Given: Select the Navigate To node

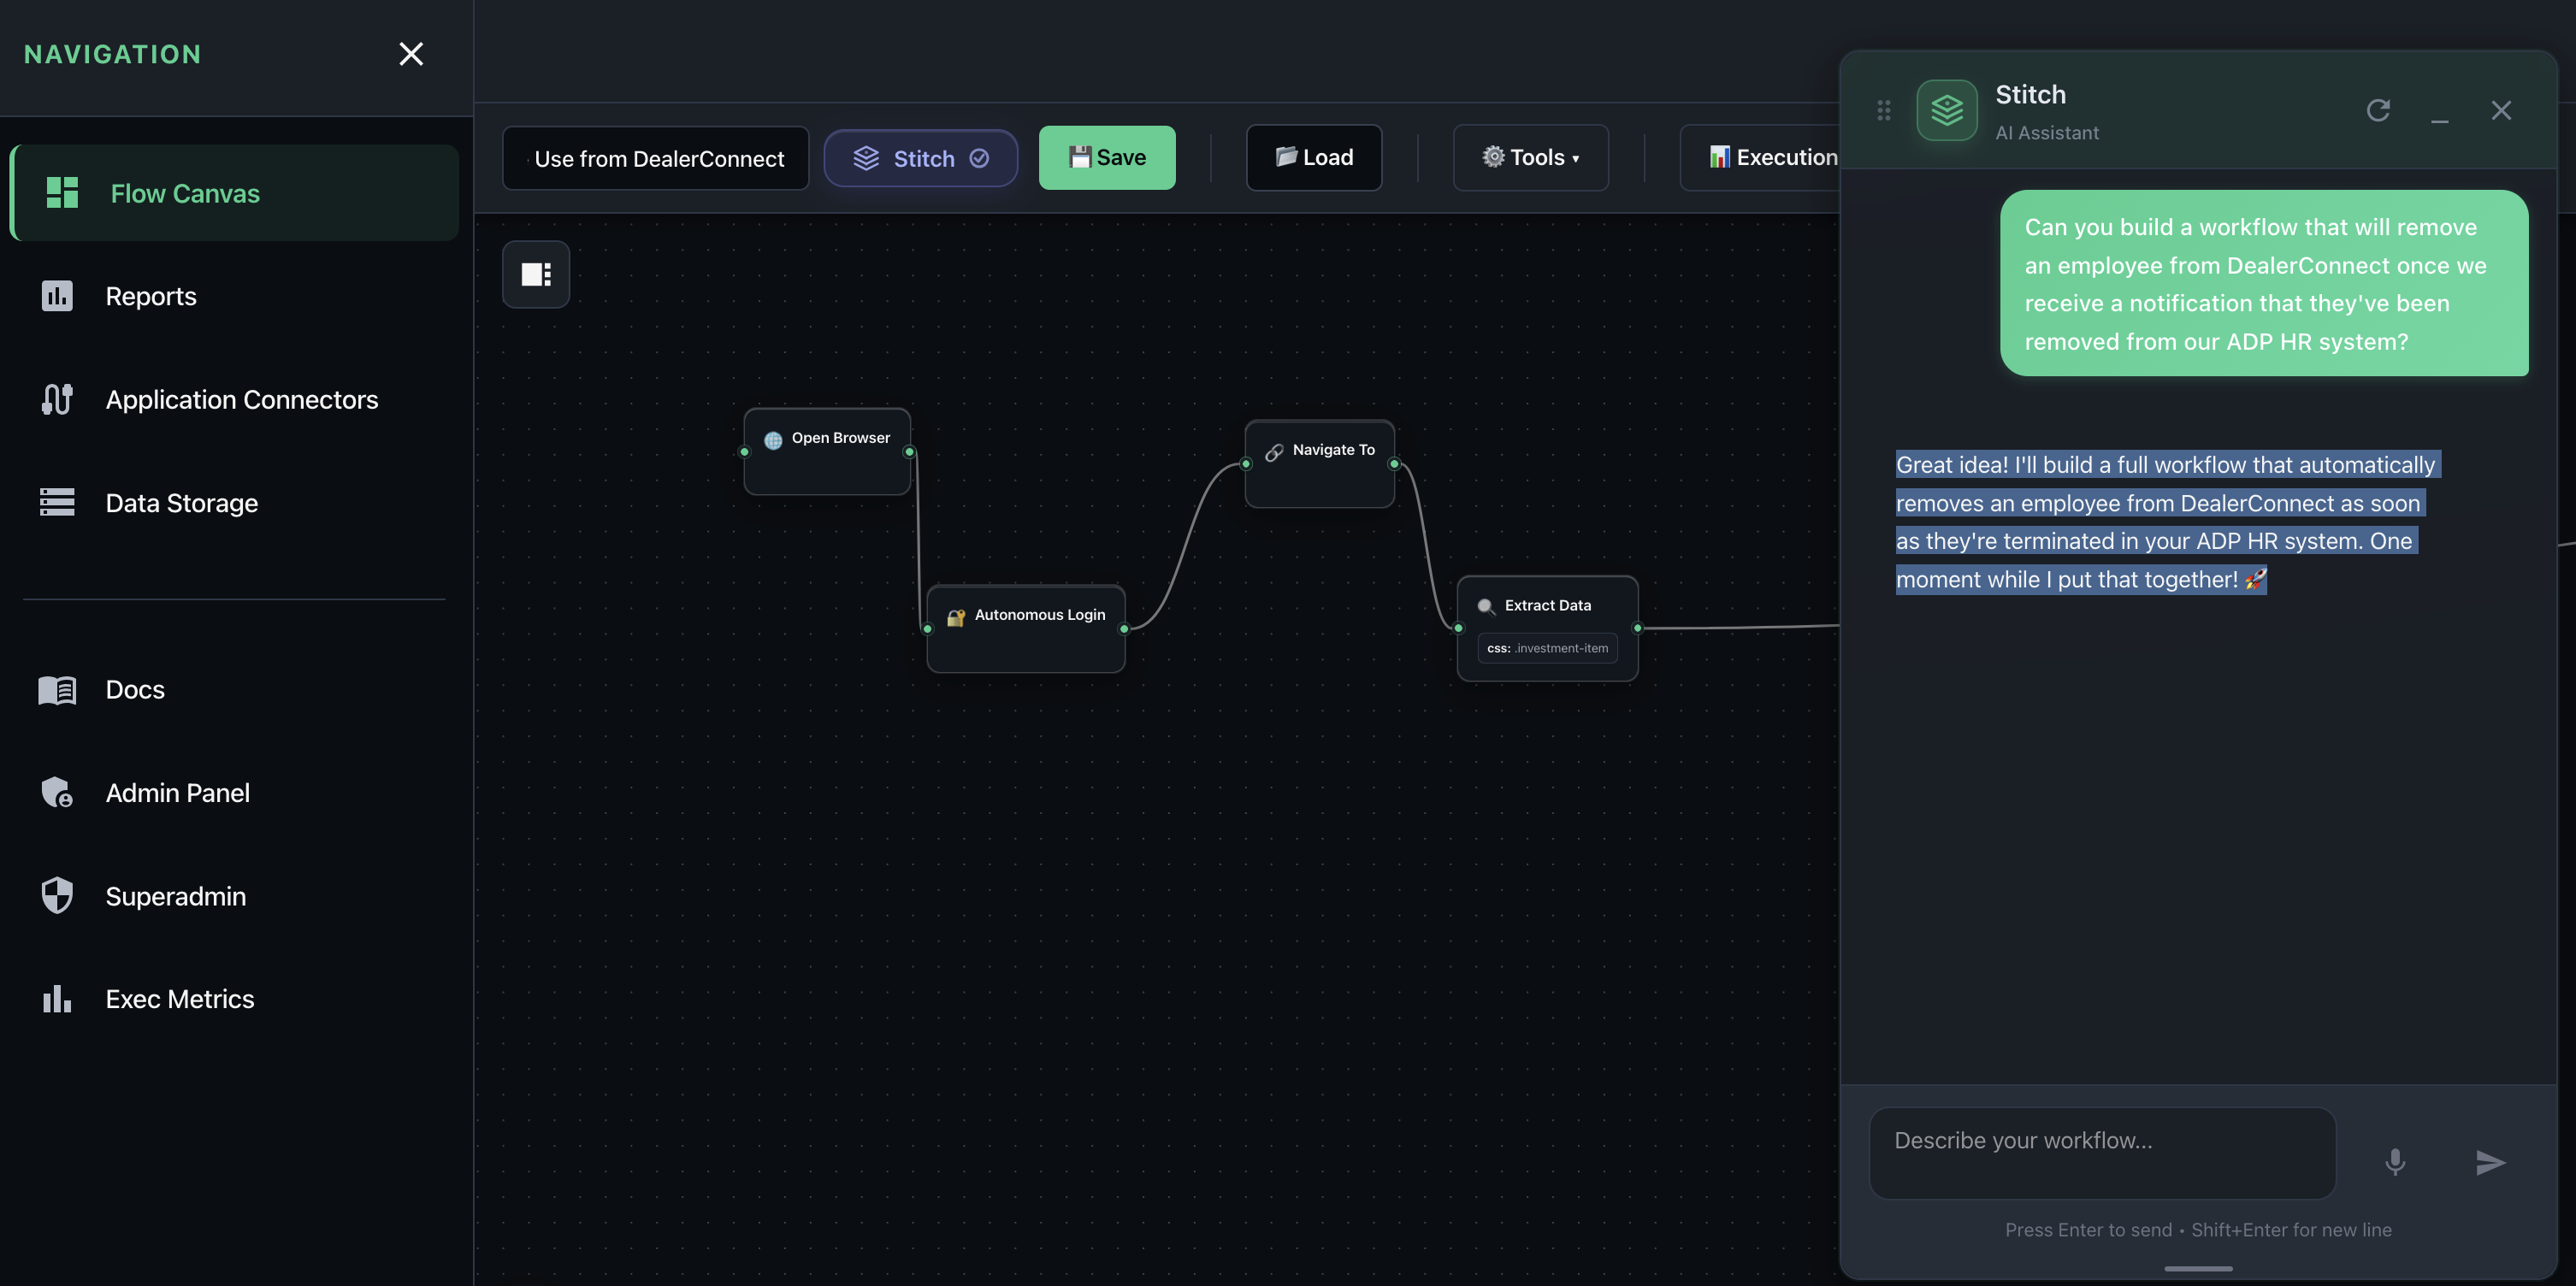Looking at the screenshot, I should coord(1320,463).
